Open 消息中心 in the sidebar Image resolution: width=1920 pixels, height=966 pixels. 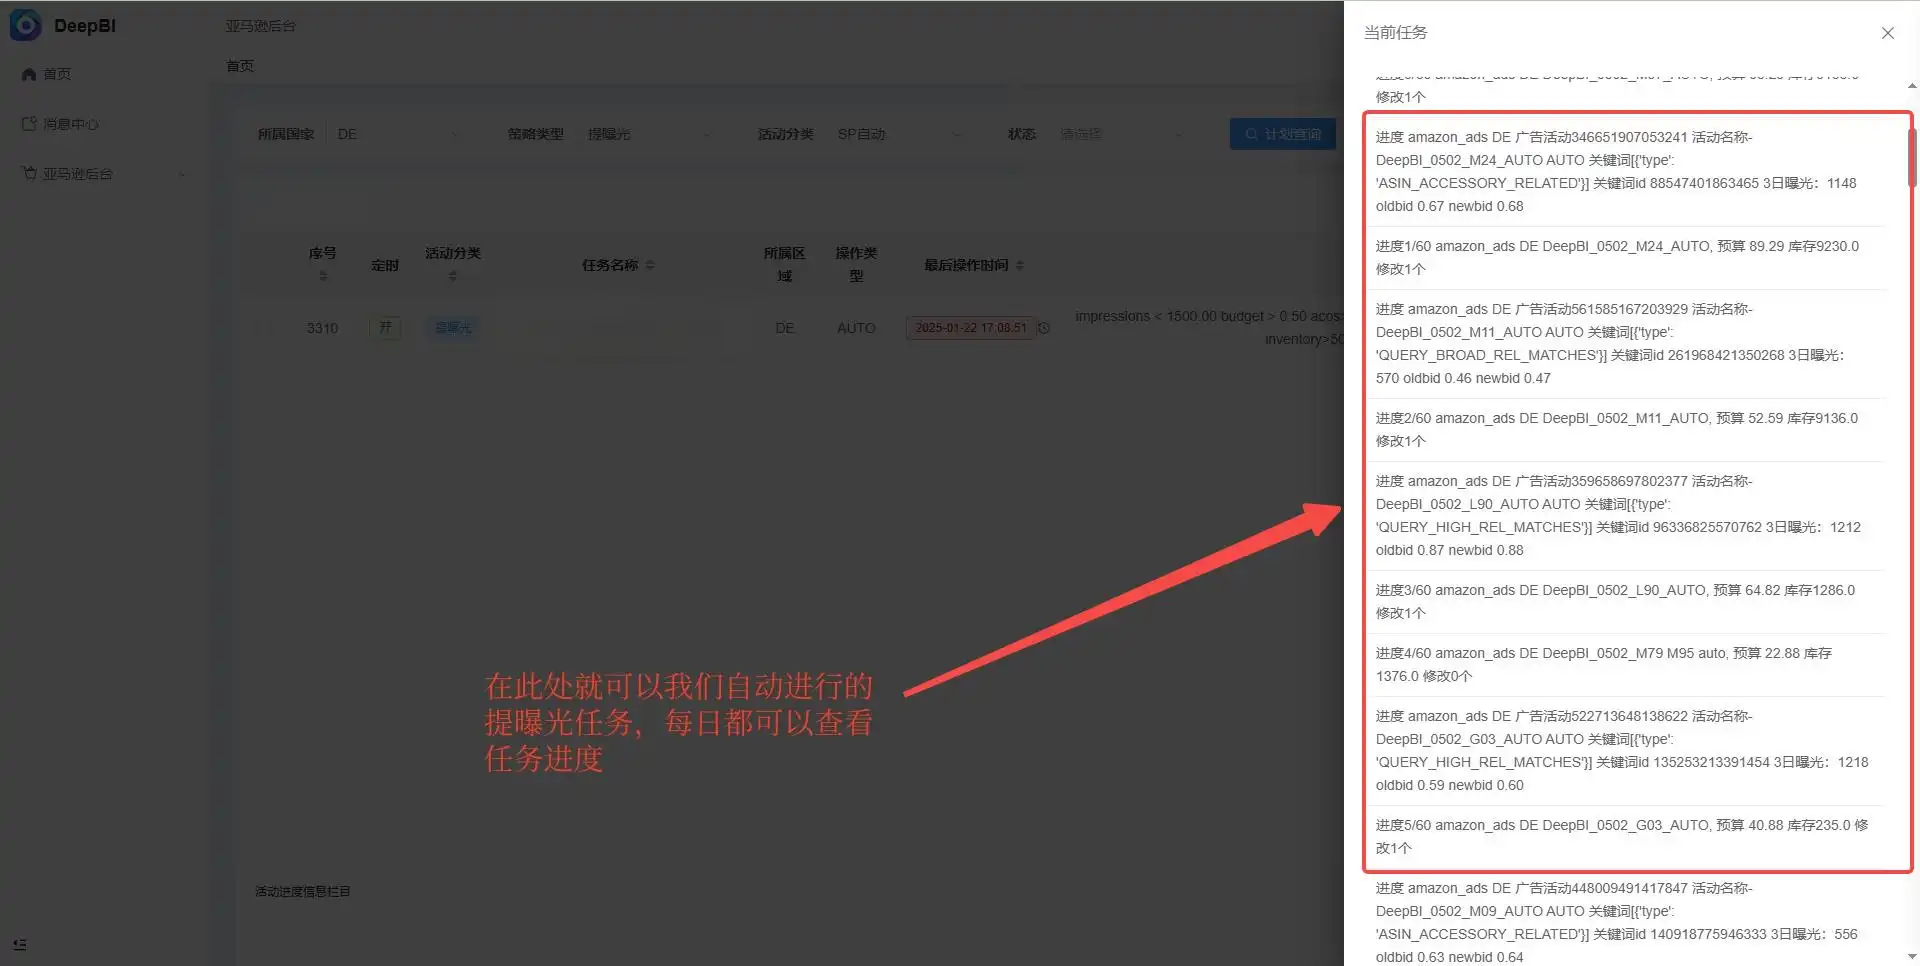point(104,124)
